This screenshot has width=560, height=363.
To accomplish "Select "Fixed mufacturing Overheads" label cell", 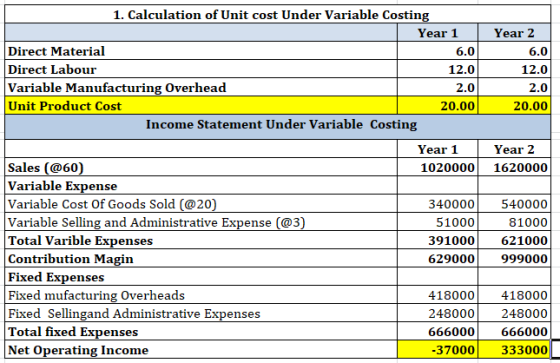I will pos(201,295).
